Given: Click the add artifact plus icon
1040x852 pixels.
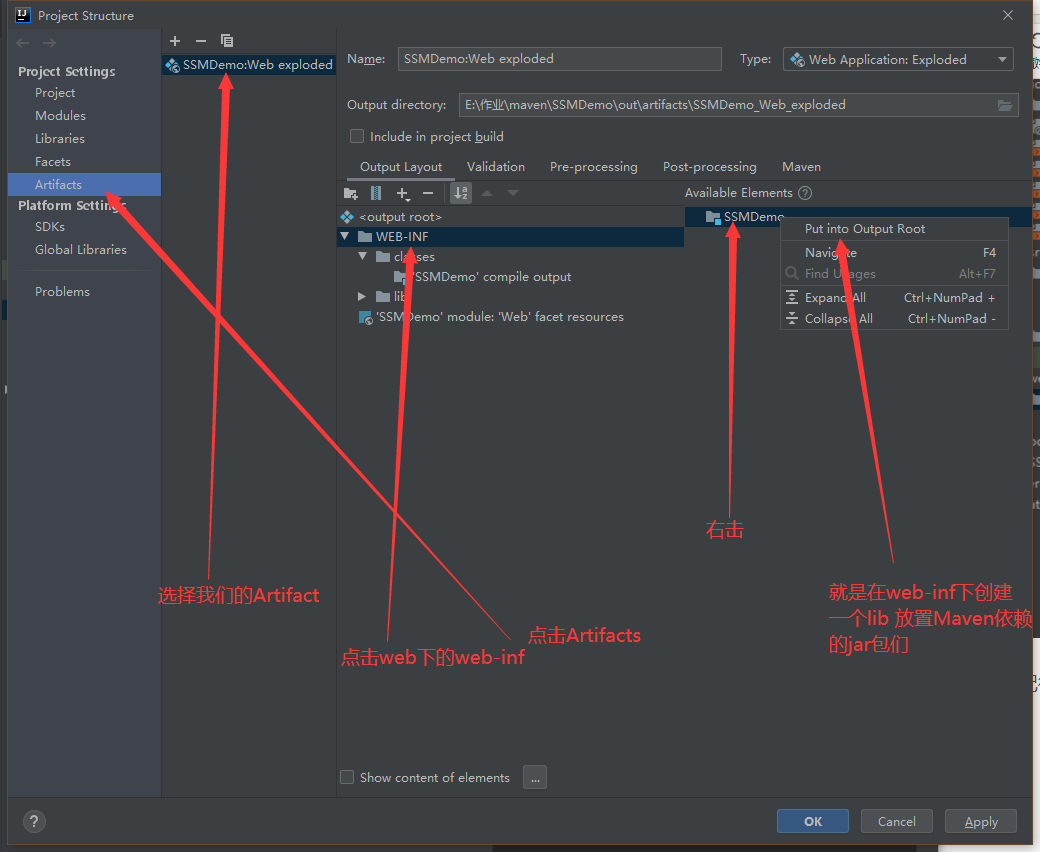Looking at the screenshot, I should [175, 41].
